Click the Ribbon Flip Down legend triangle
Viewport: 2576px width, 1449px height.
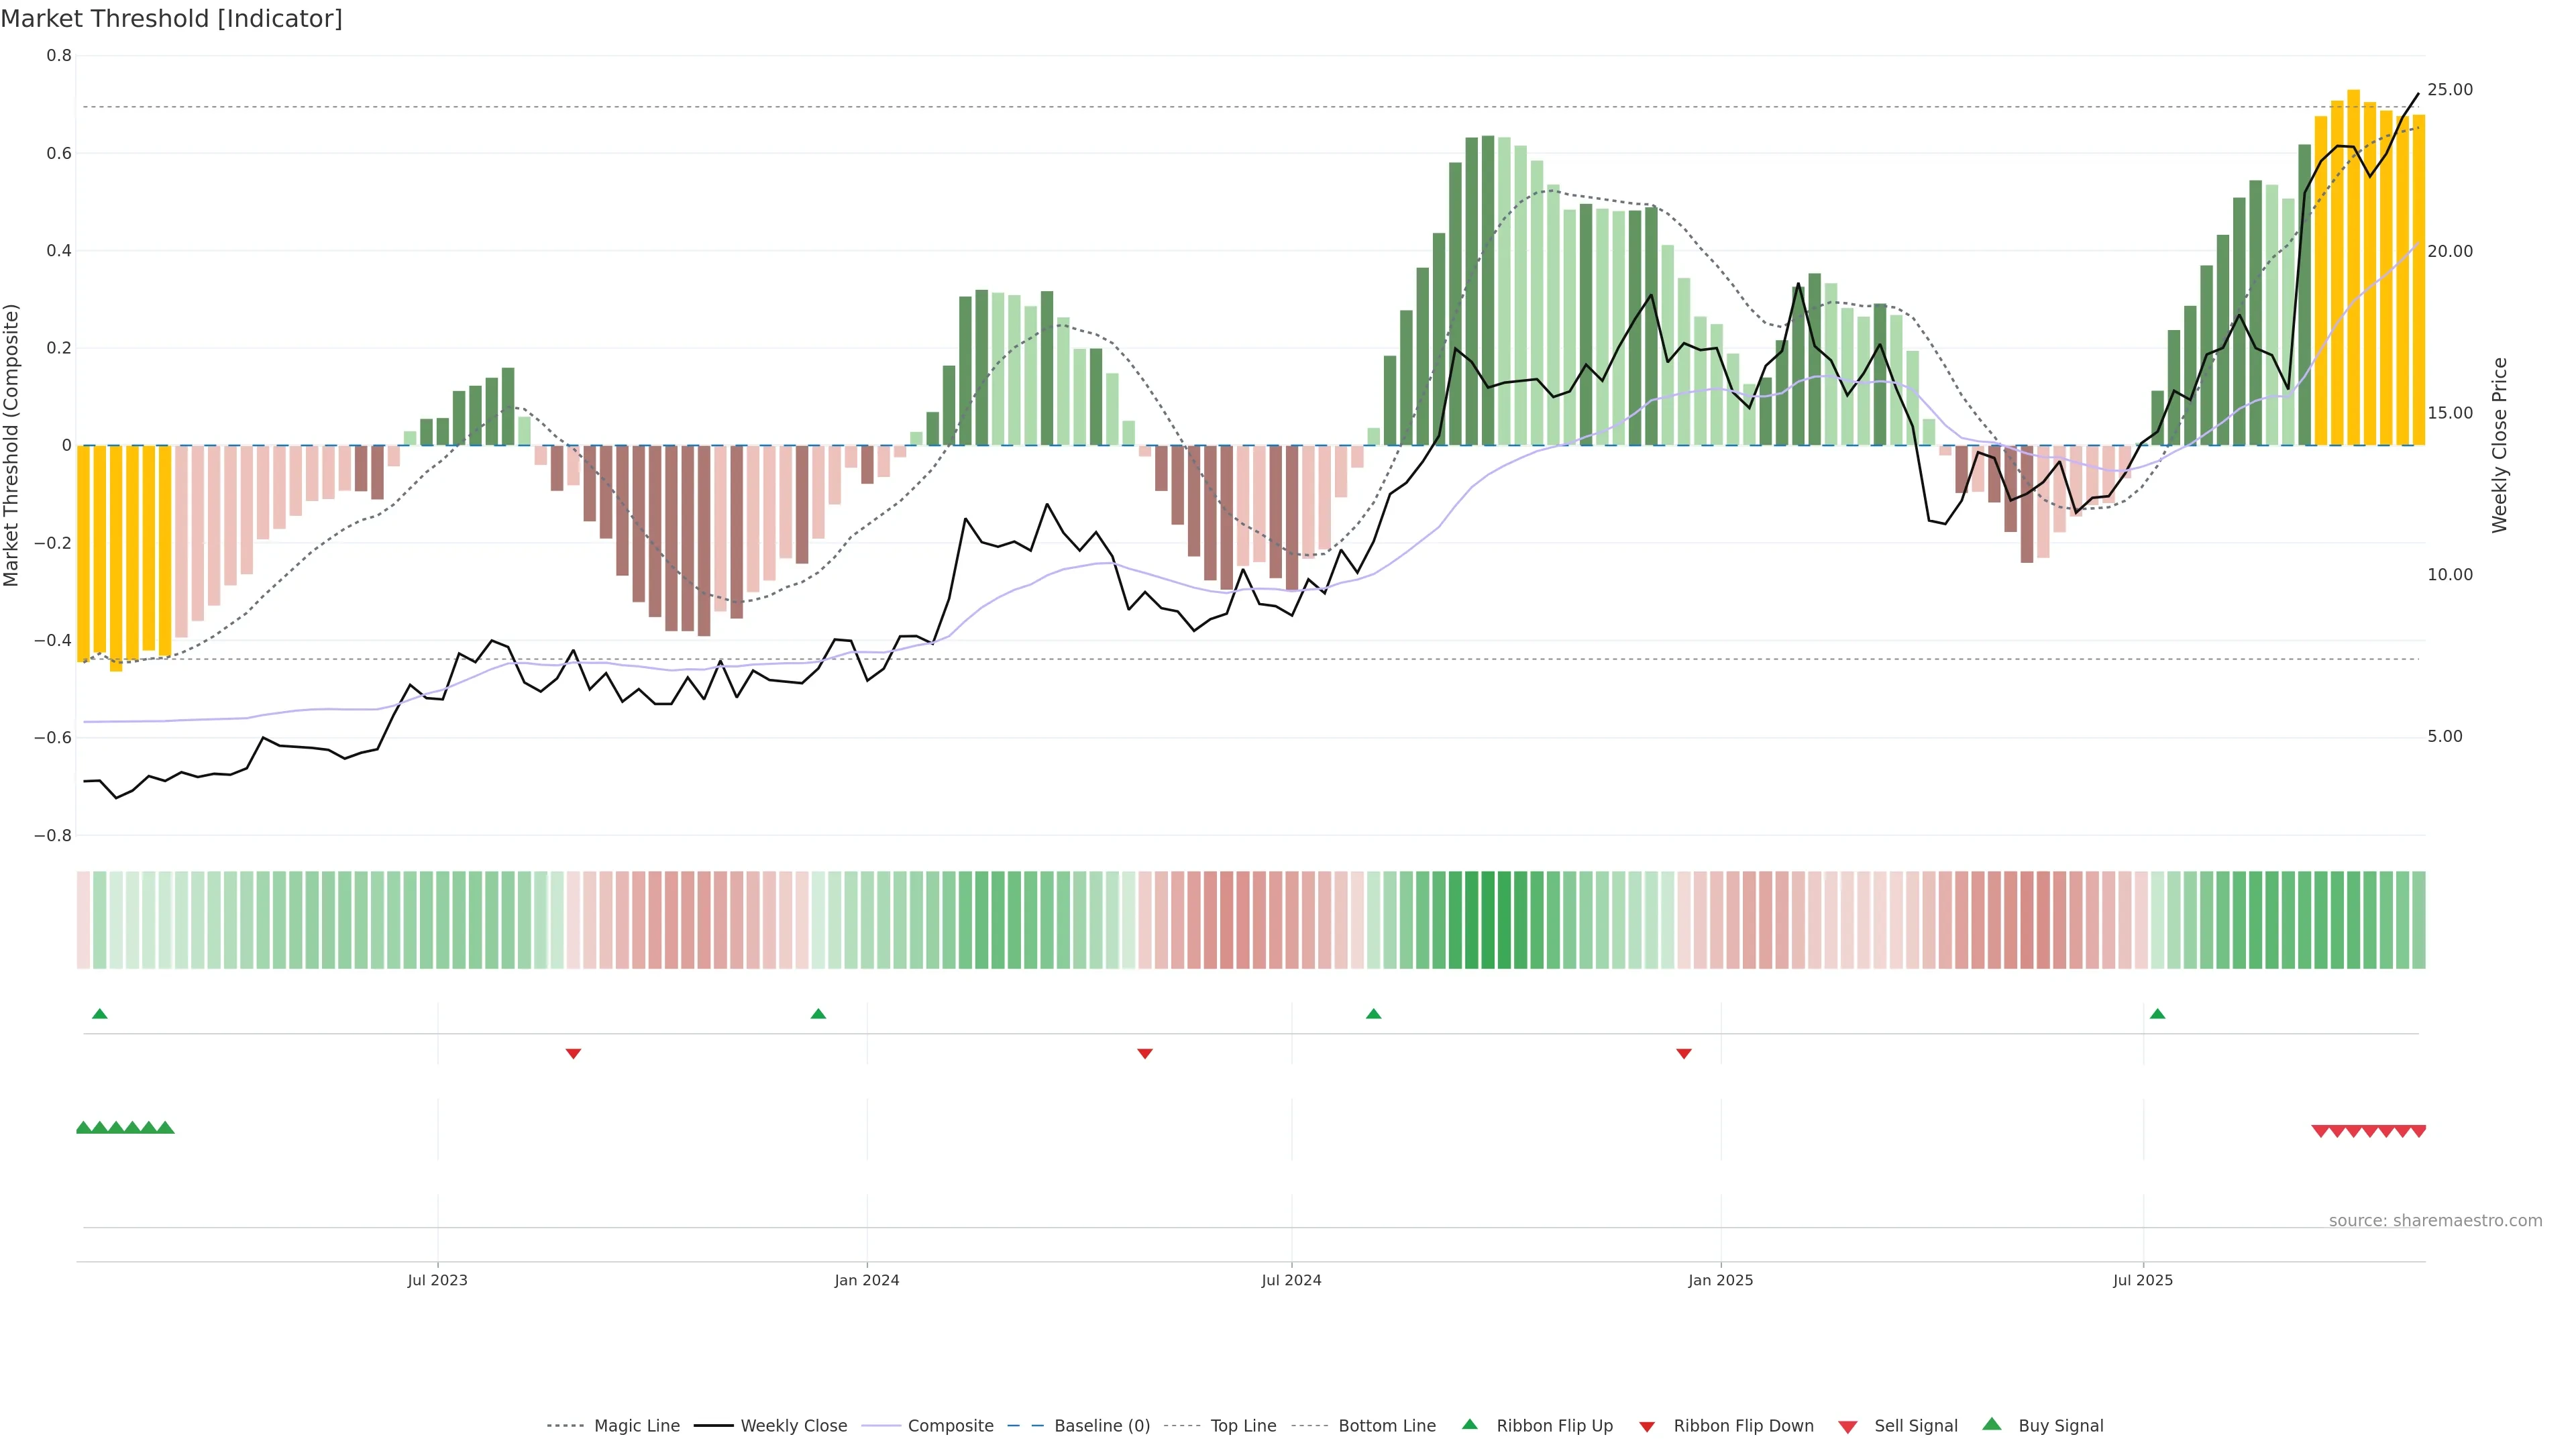pos(1647,1427)
